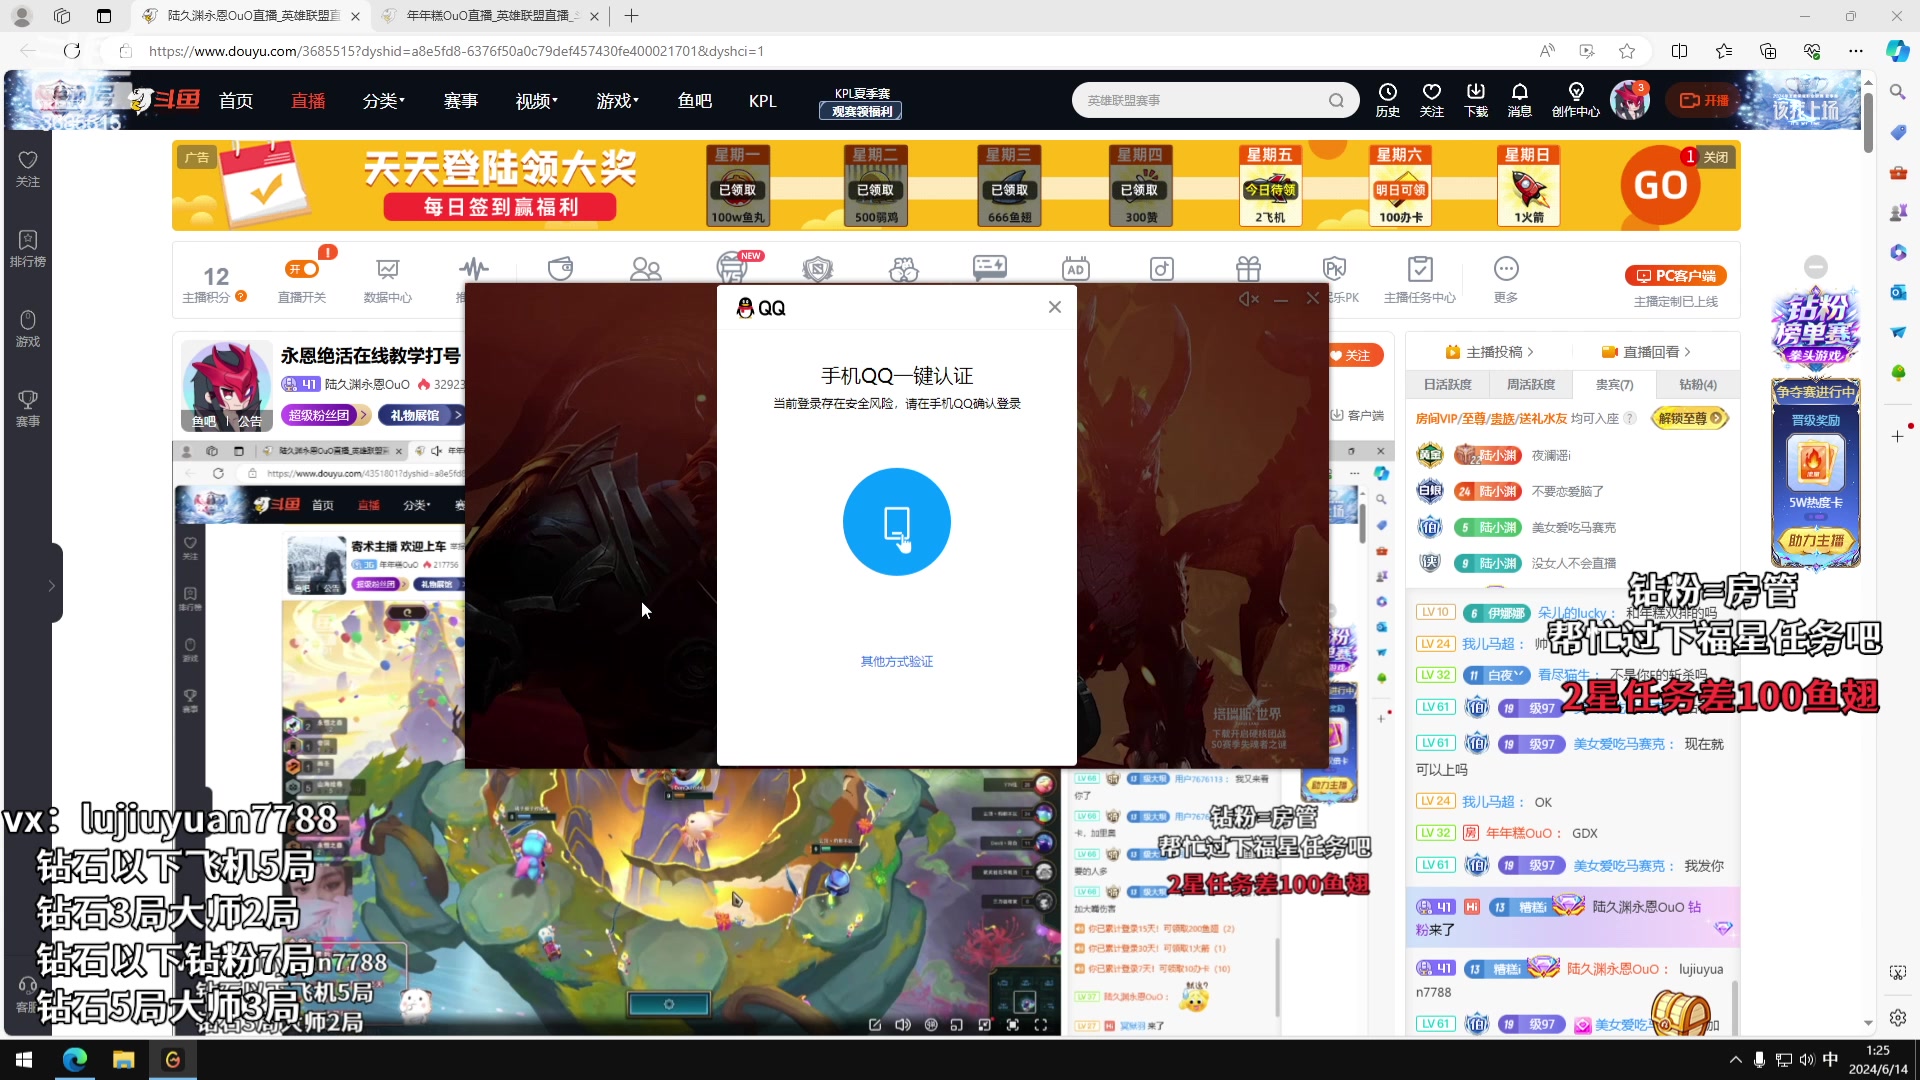Show hidden system tray icons chevron
This screenshot has width=1920, height=1080.
click(1735, 1060)
